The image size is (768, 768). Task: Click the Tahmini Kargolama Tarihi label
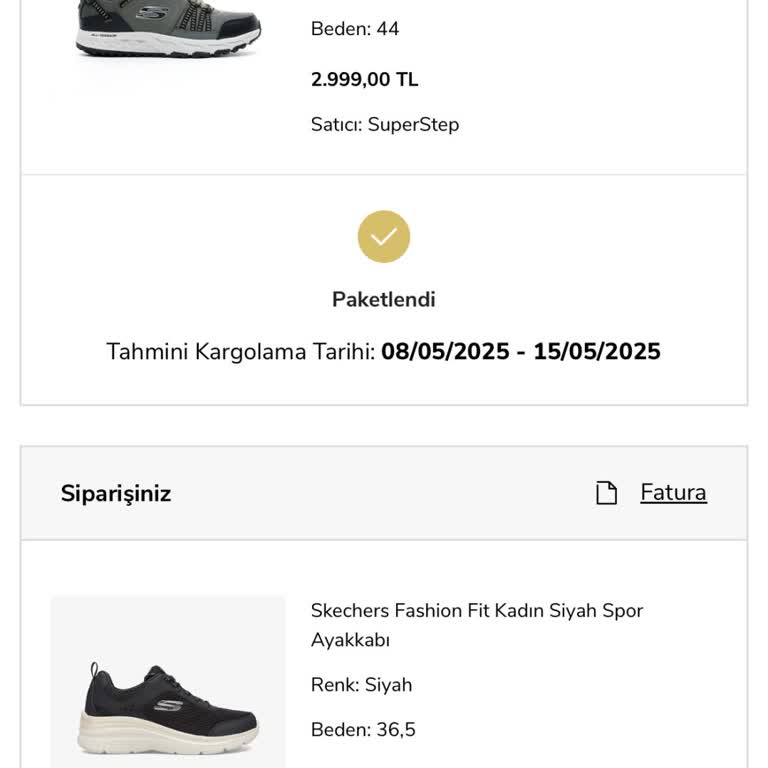(241, 352)
